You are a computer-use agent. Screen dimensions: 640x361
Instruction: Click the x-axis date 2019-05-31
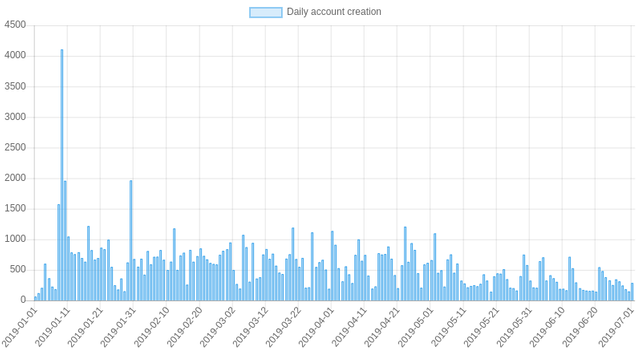pos(515,327)
